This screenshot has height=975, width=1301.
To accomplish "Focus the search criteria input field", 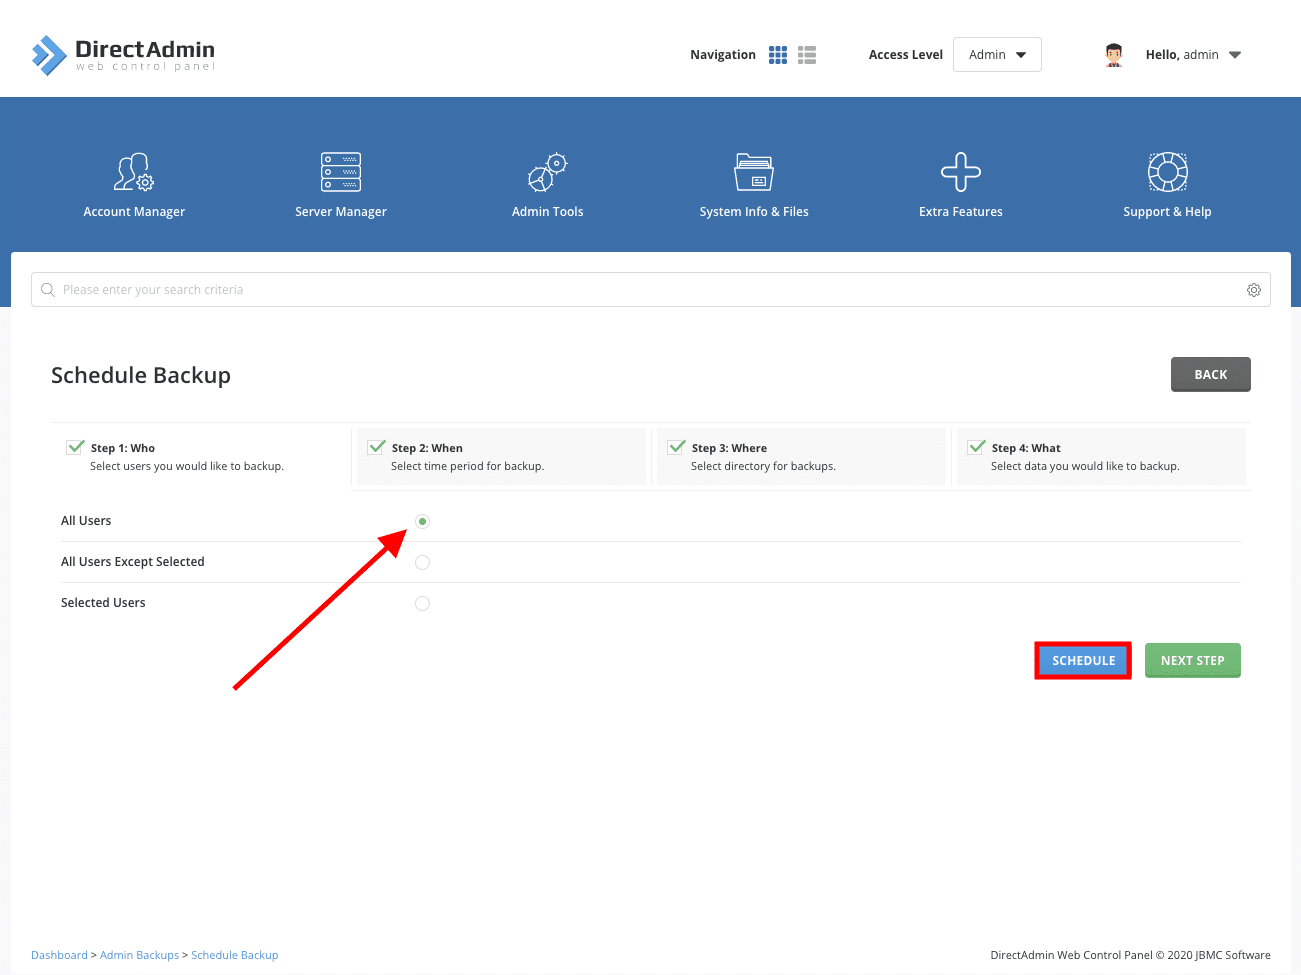I will [640, 290].
